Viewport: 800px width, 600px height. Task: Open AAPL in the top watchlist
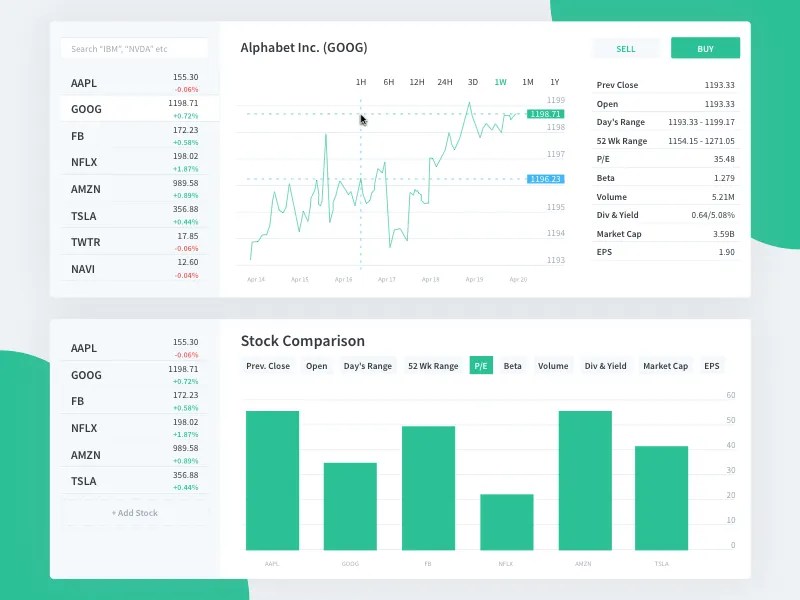[x=135, y=83]
